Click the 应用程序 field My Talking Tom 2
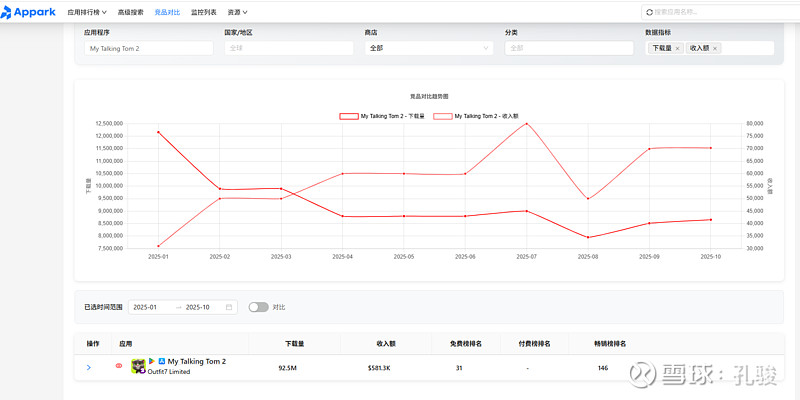 tap(148, 48)
